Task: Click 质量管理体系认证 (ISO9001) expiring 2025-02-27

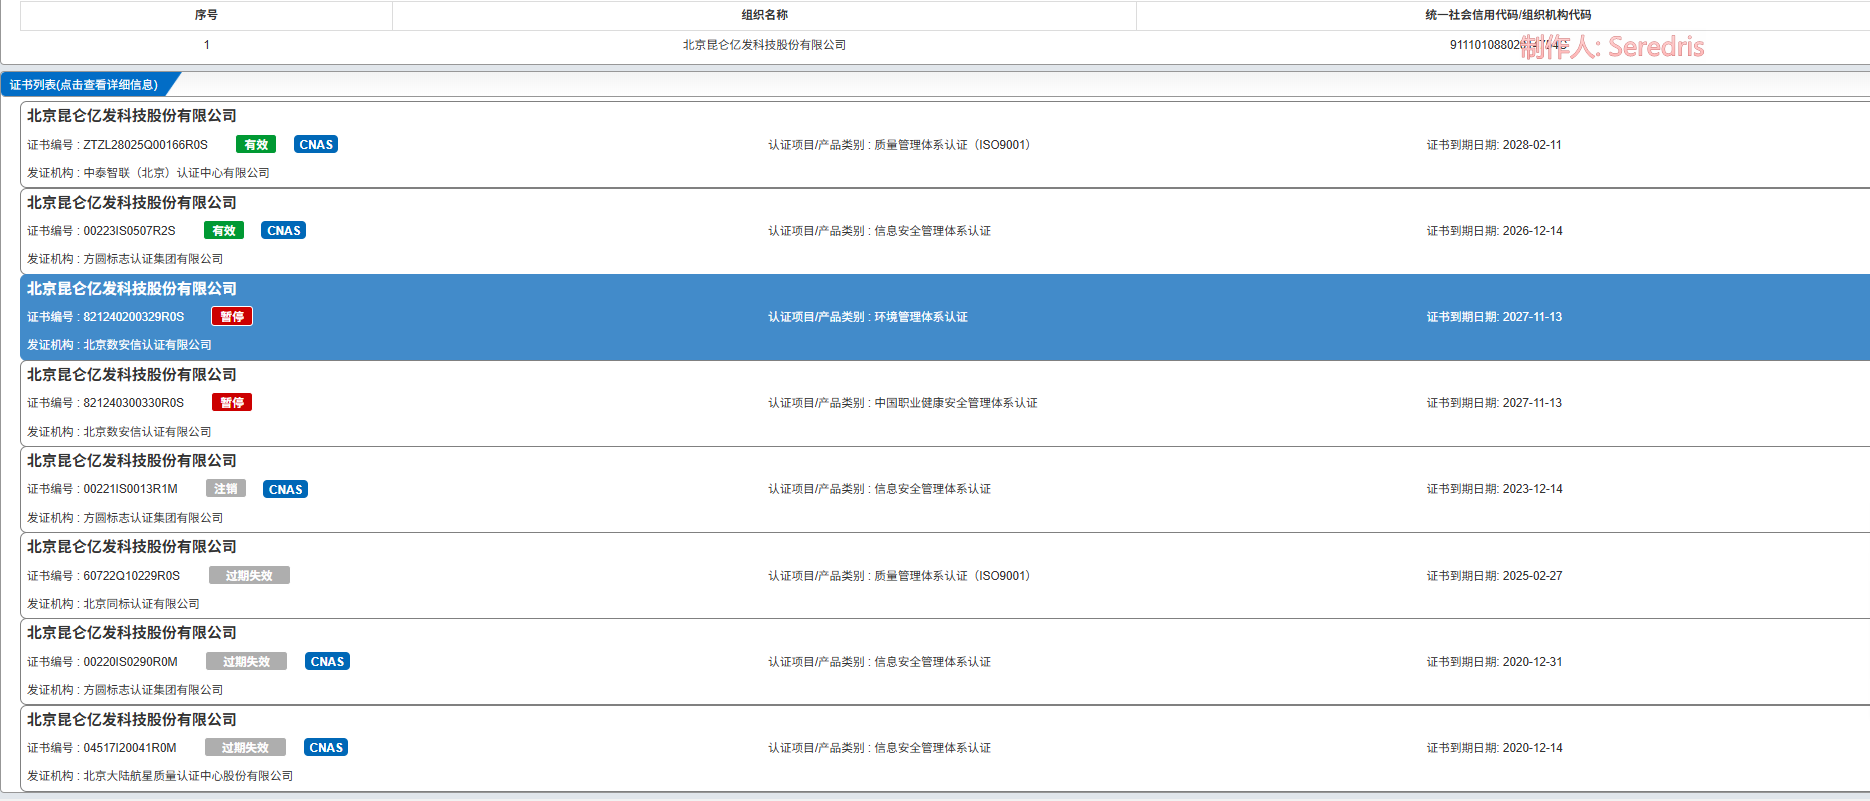Action: 952,576
